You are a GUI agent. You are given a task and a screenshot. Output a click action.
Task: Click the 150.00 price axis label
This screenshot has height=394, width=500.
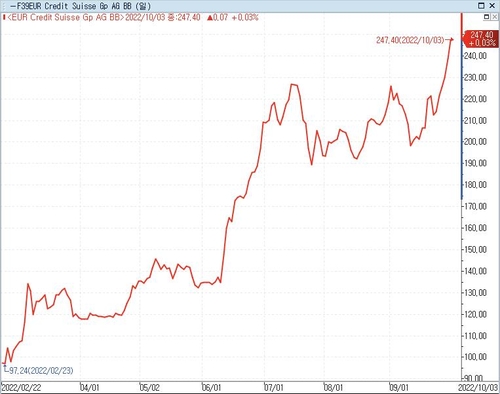point(475,249)
